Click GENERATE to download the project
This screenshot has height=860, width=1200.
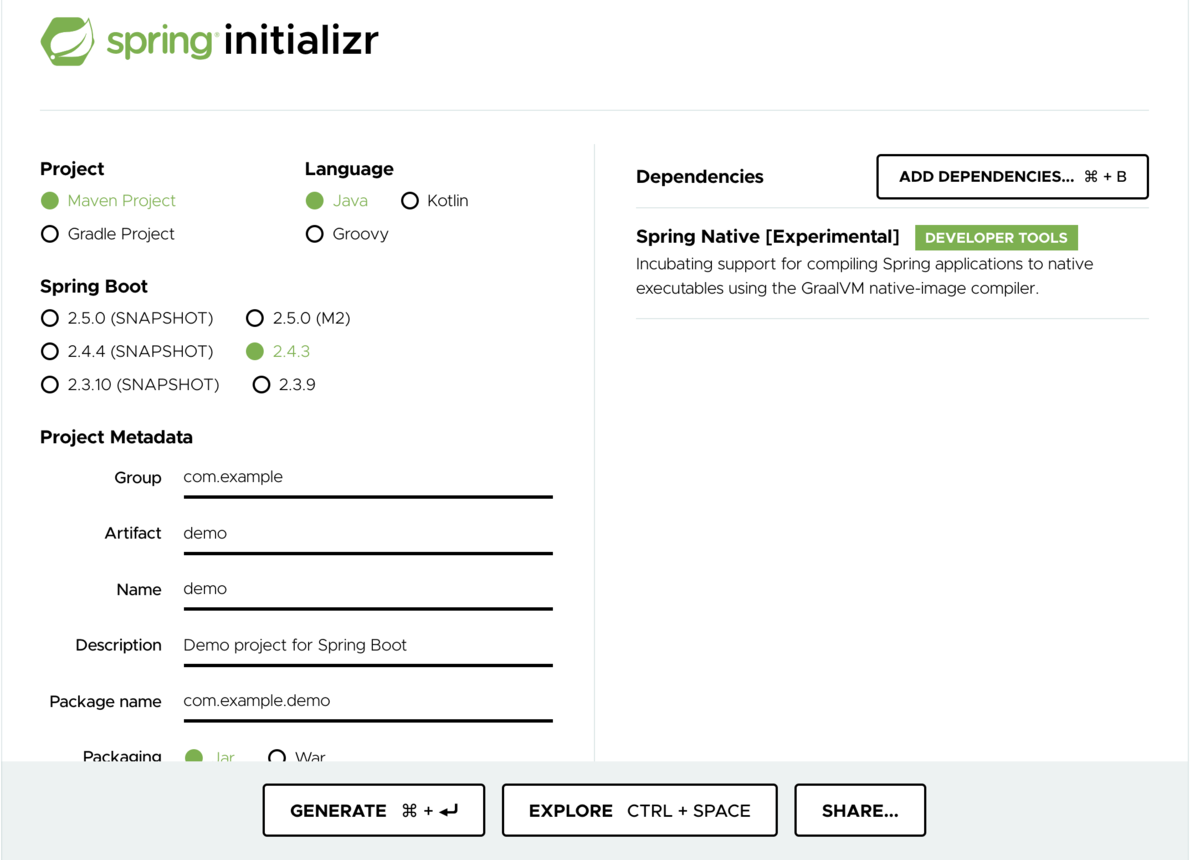point(373,810)
